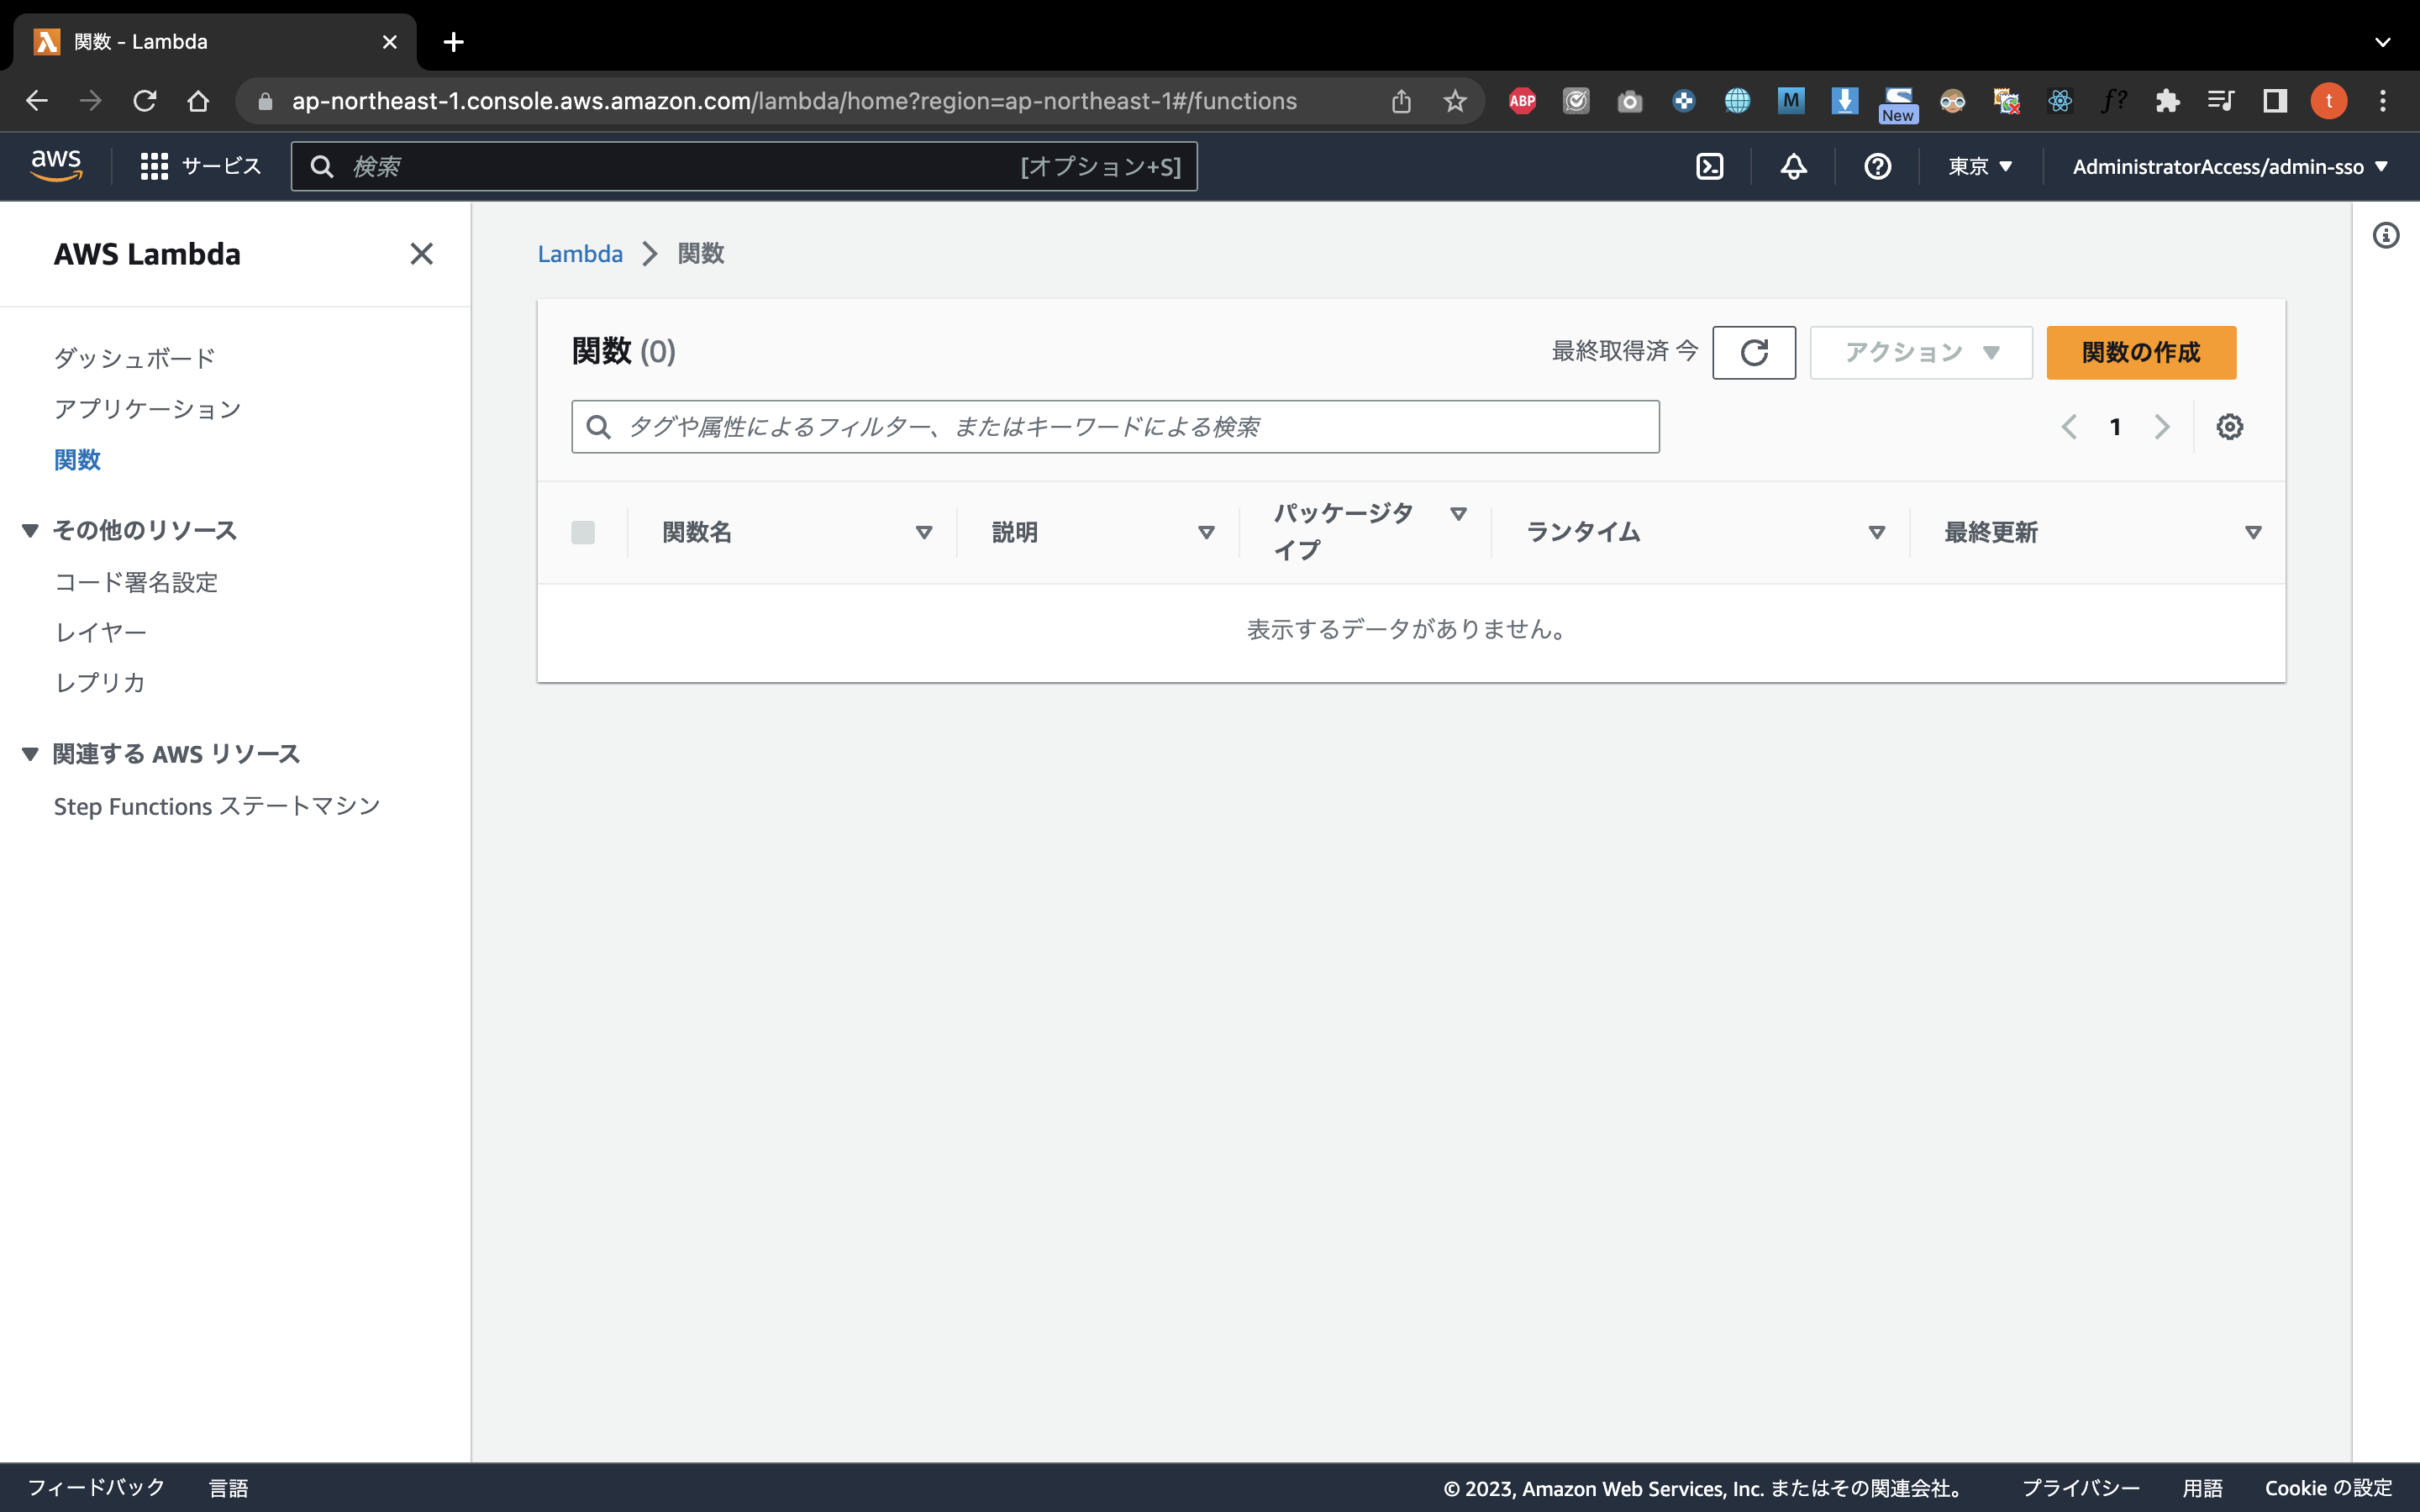This screenshot has height=1512, width=2420.
Task: Select the header checkbox in the functions table
Action: click(x=584, y=532)
